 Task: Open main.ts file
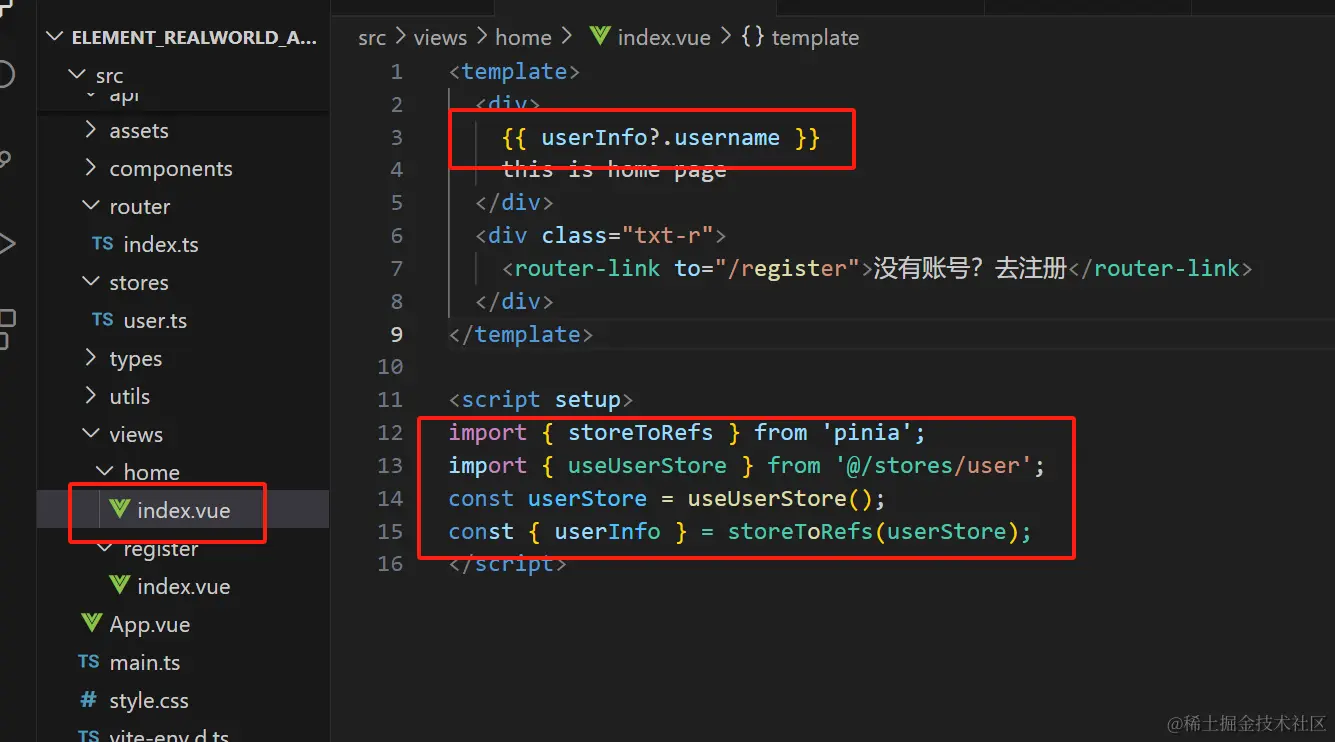(x=145, y=663)
